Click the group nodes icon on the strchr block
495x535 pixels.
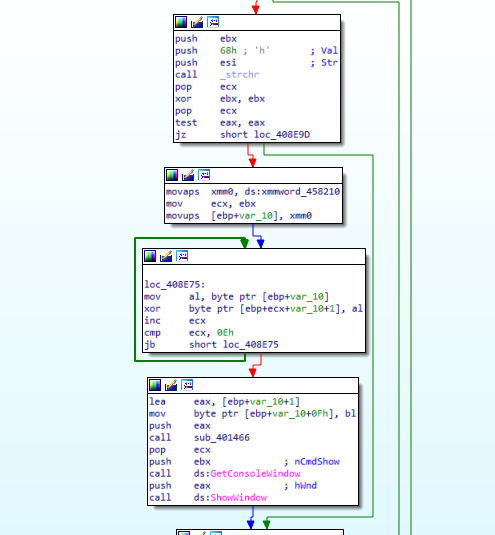213,23
